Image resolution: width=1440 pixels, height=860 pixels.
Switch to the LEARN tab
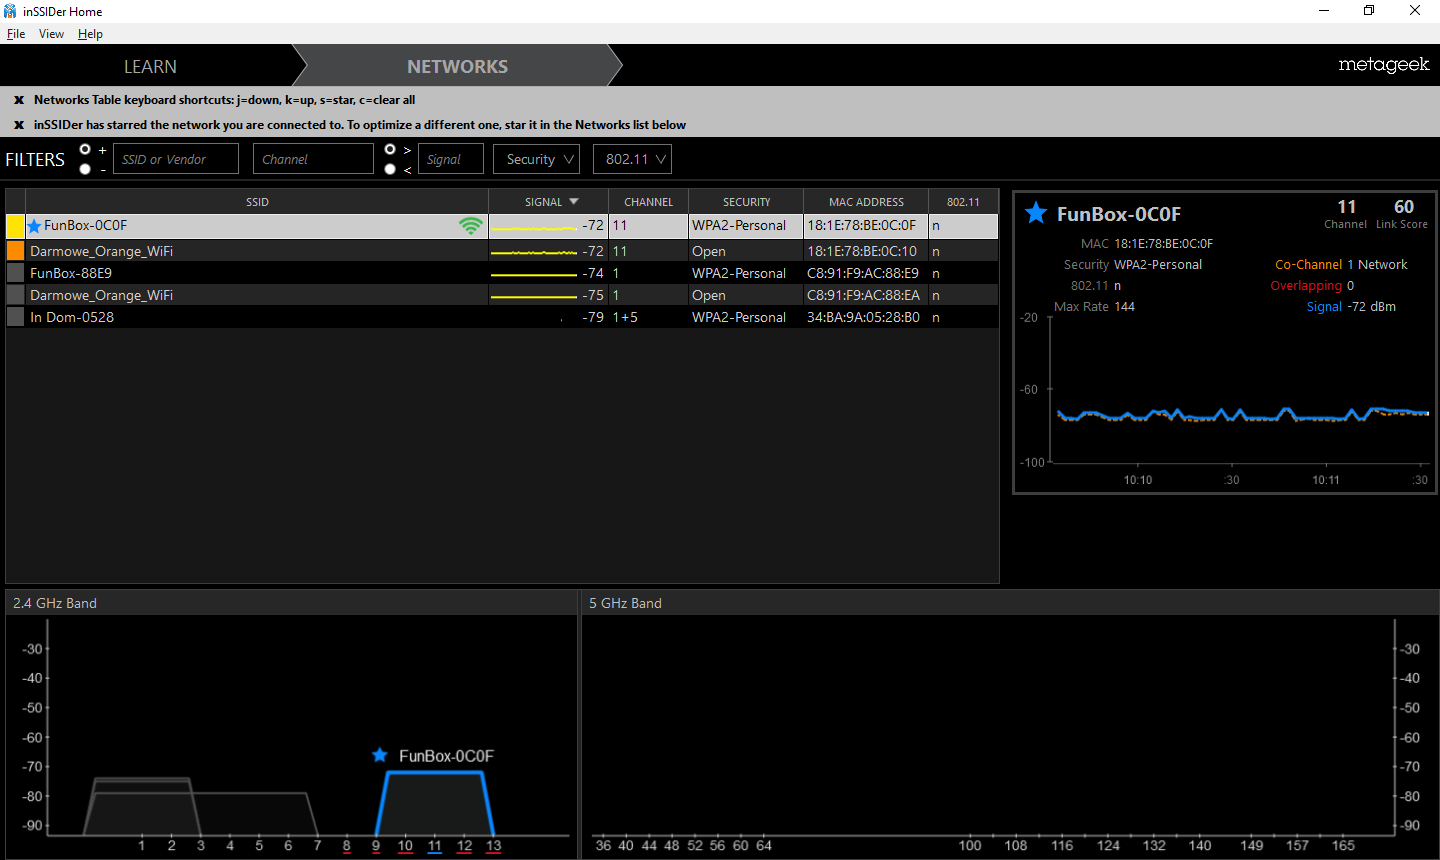150,66
